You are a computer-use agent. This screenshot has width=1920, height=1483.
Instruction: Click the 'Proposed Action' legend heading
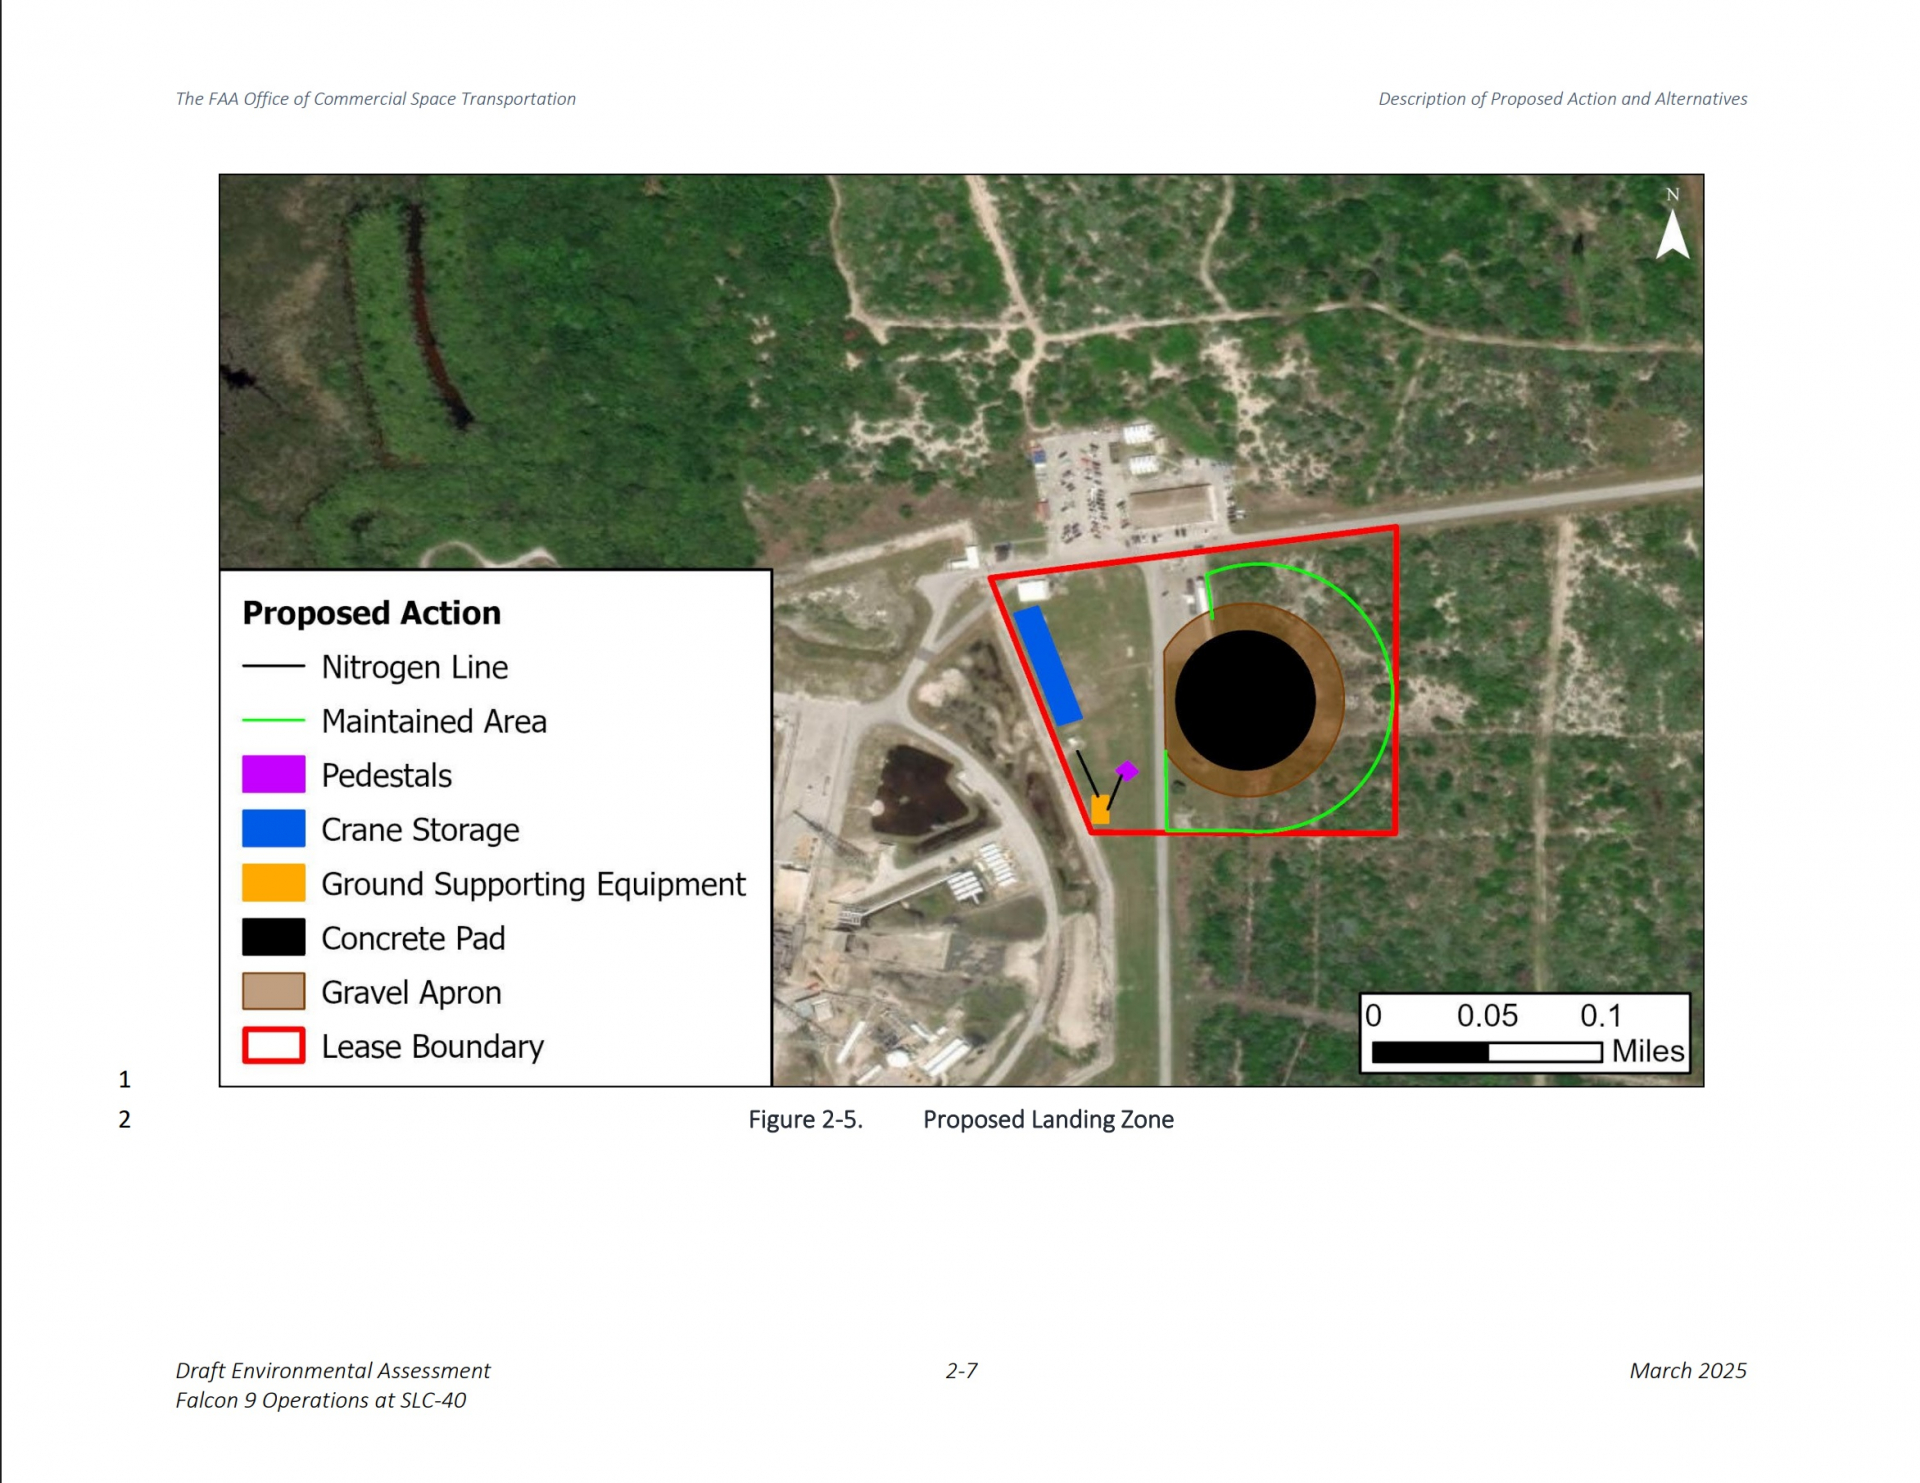371,613
